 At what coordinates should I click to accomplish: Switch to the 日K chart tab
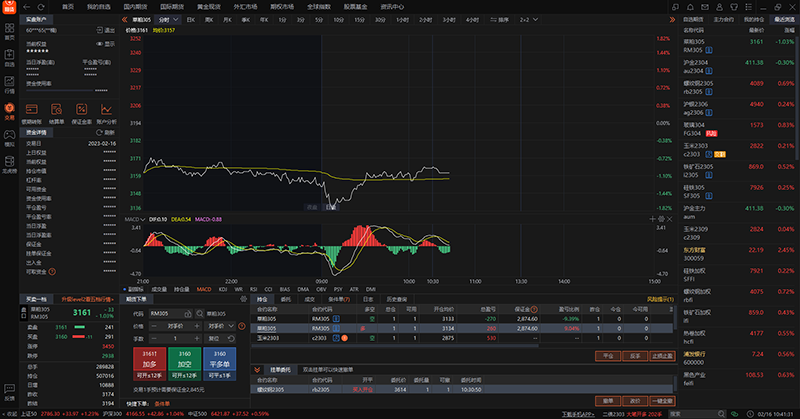click(192, 19)
